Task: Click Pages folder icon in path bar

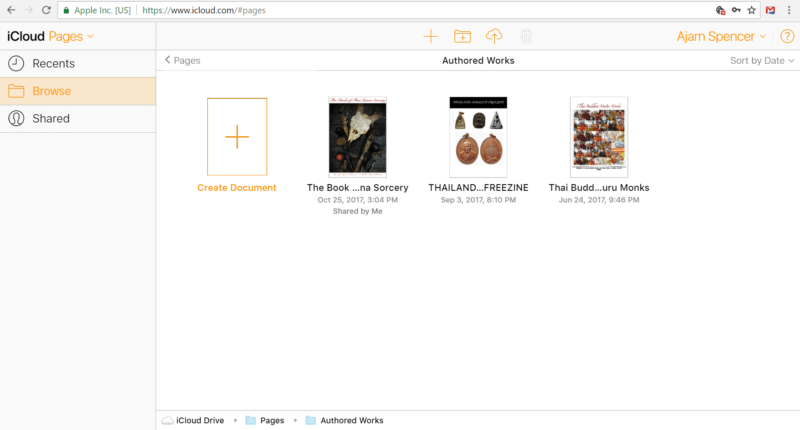Action: click(x=251, y=420)
